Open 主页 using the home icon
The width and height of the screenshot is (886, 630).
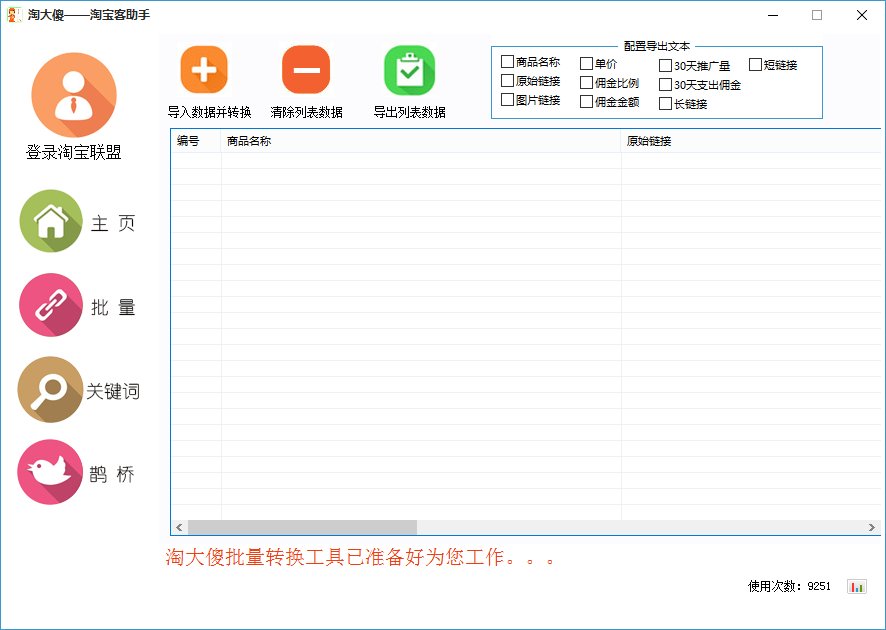[x=49, y=221]
